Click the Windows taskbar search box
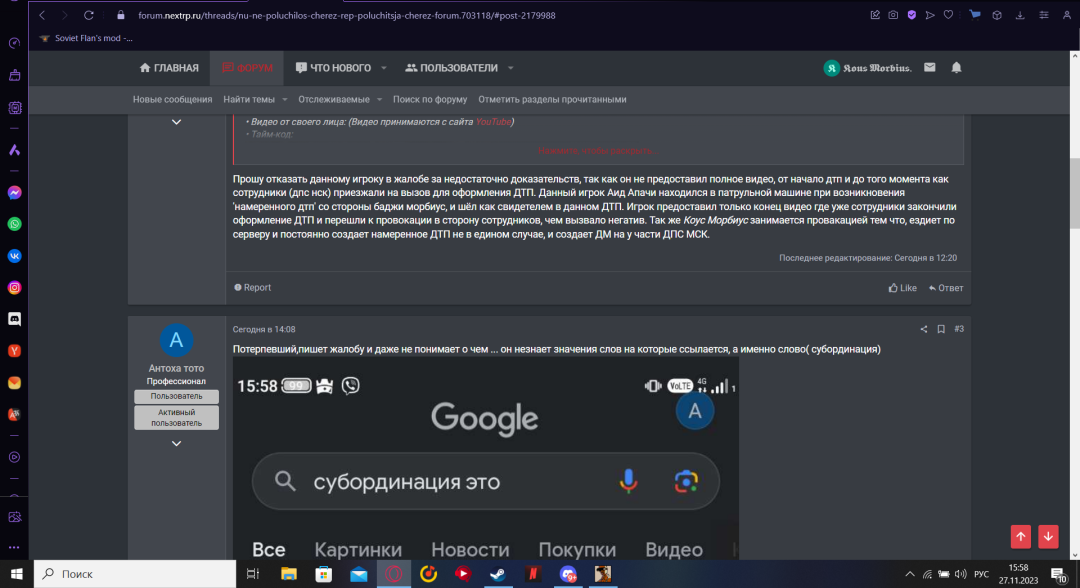 (135, 574)
